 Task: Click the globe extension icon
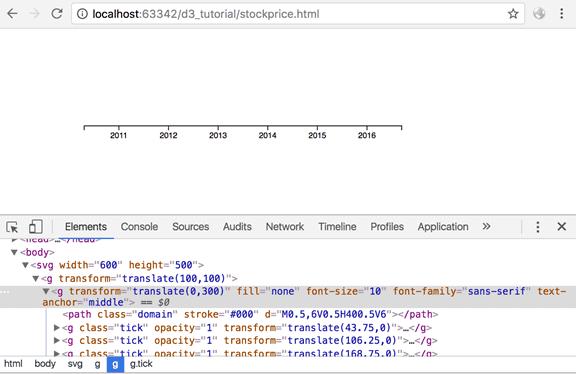coord(539,14)
